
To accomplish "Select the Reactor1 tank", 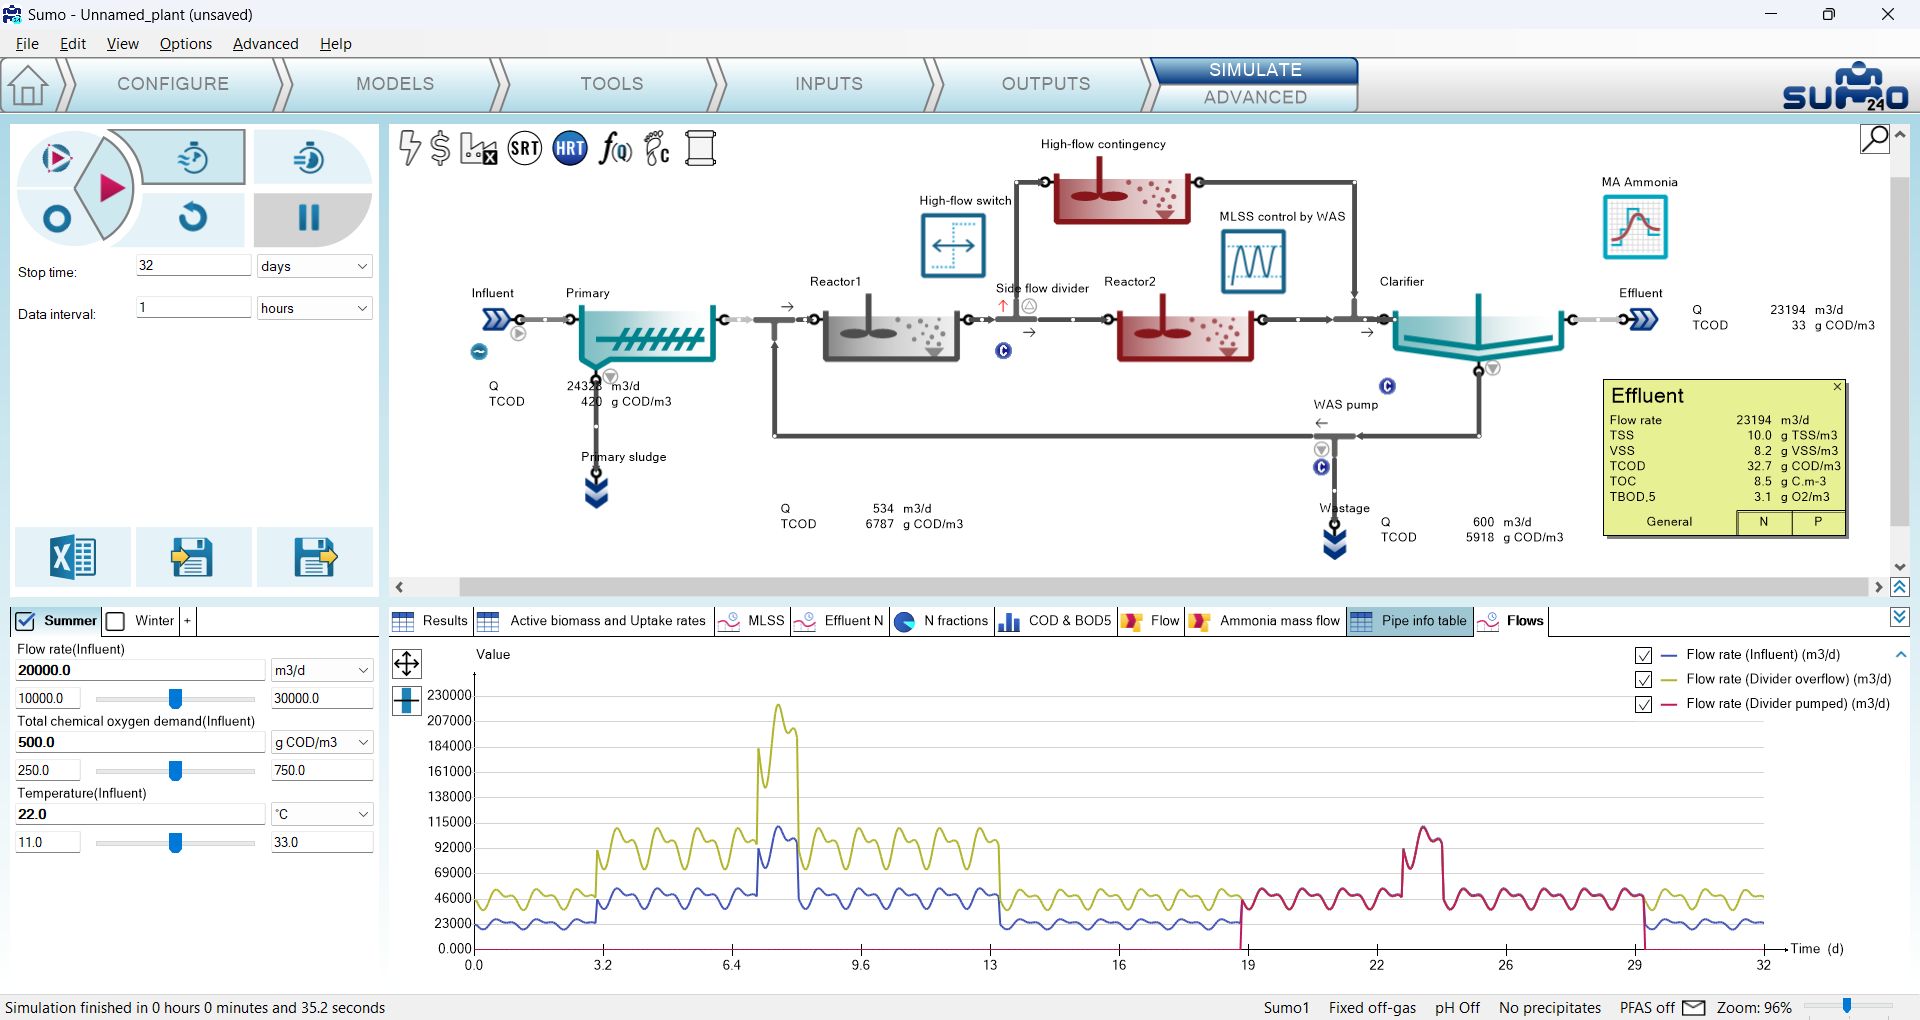I will point(890,329).
